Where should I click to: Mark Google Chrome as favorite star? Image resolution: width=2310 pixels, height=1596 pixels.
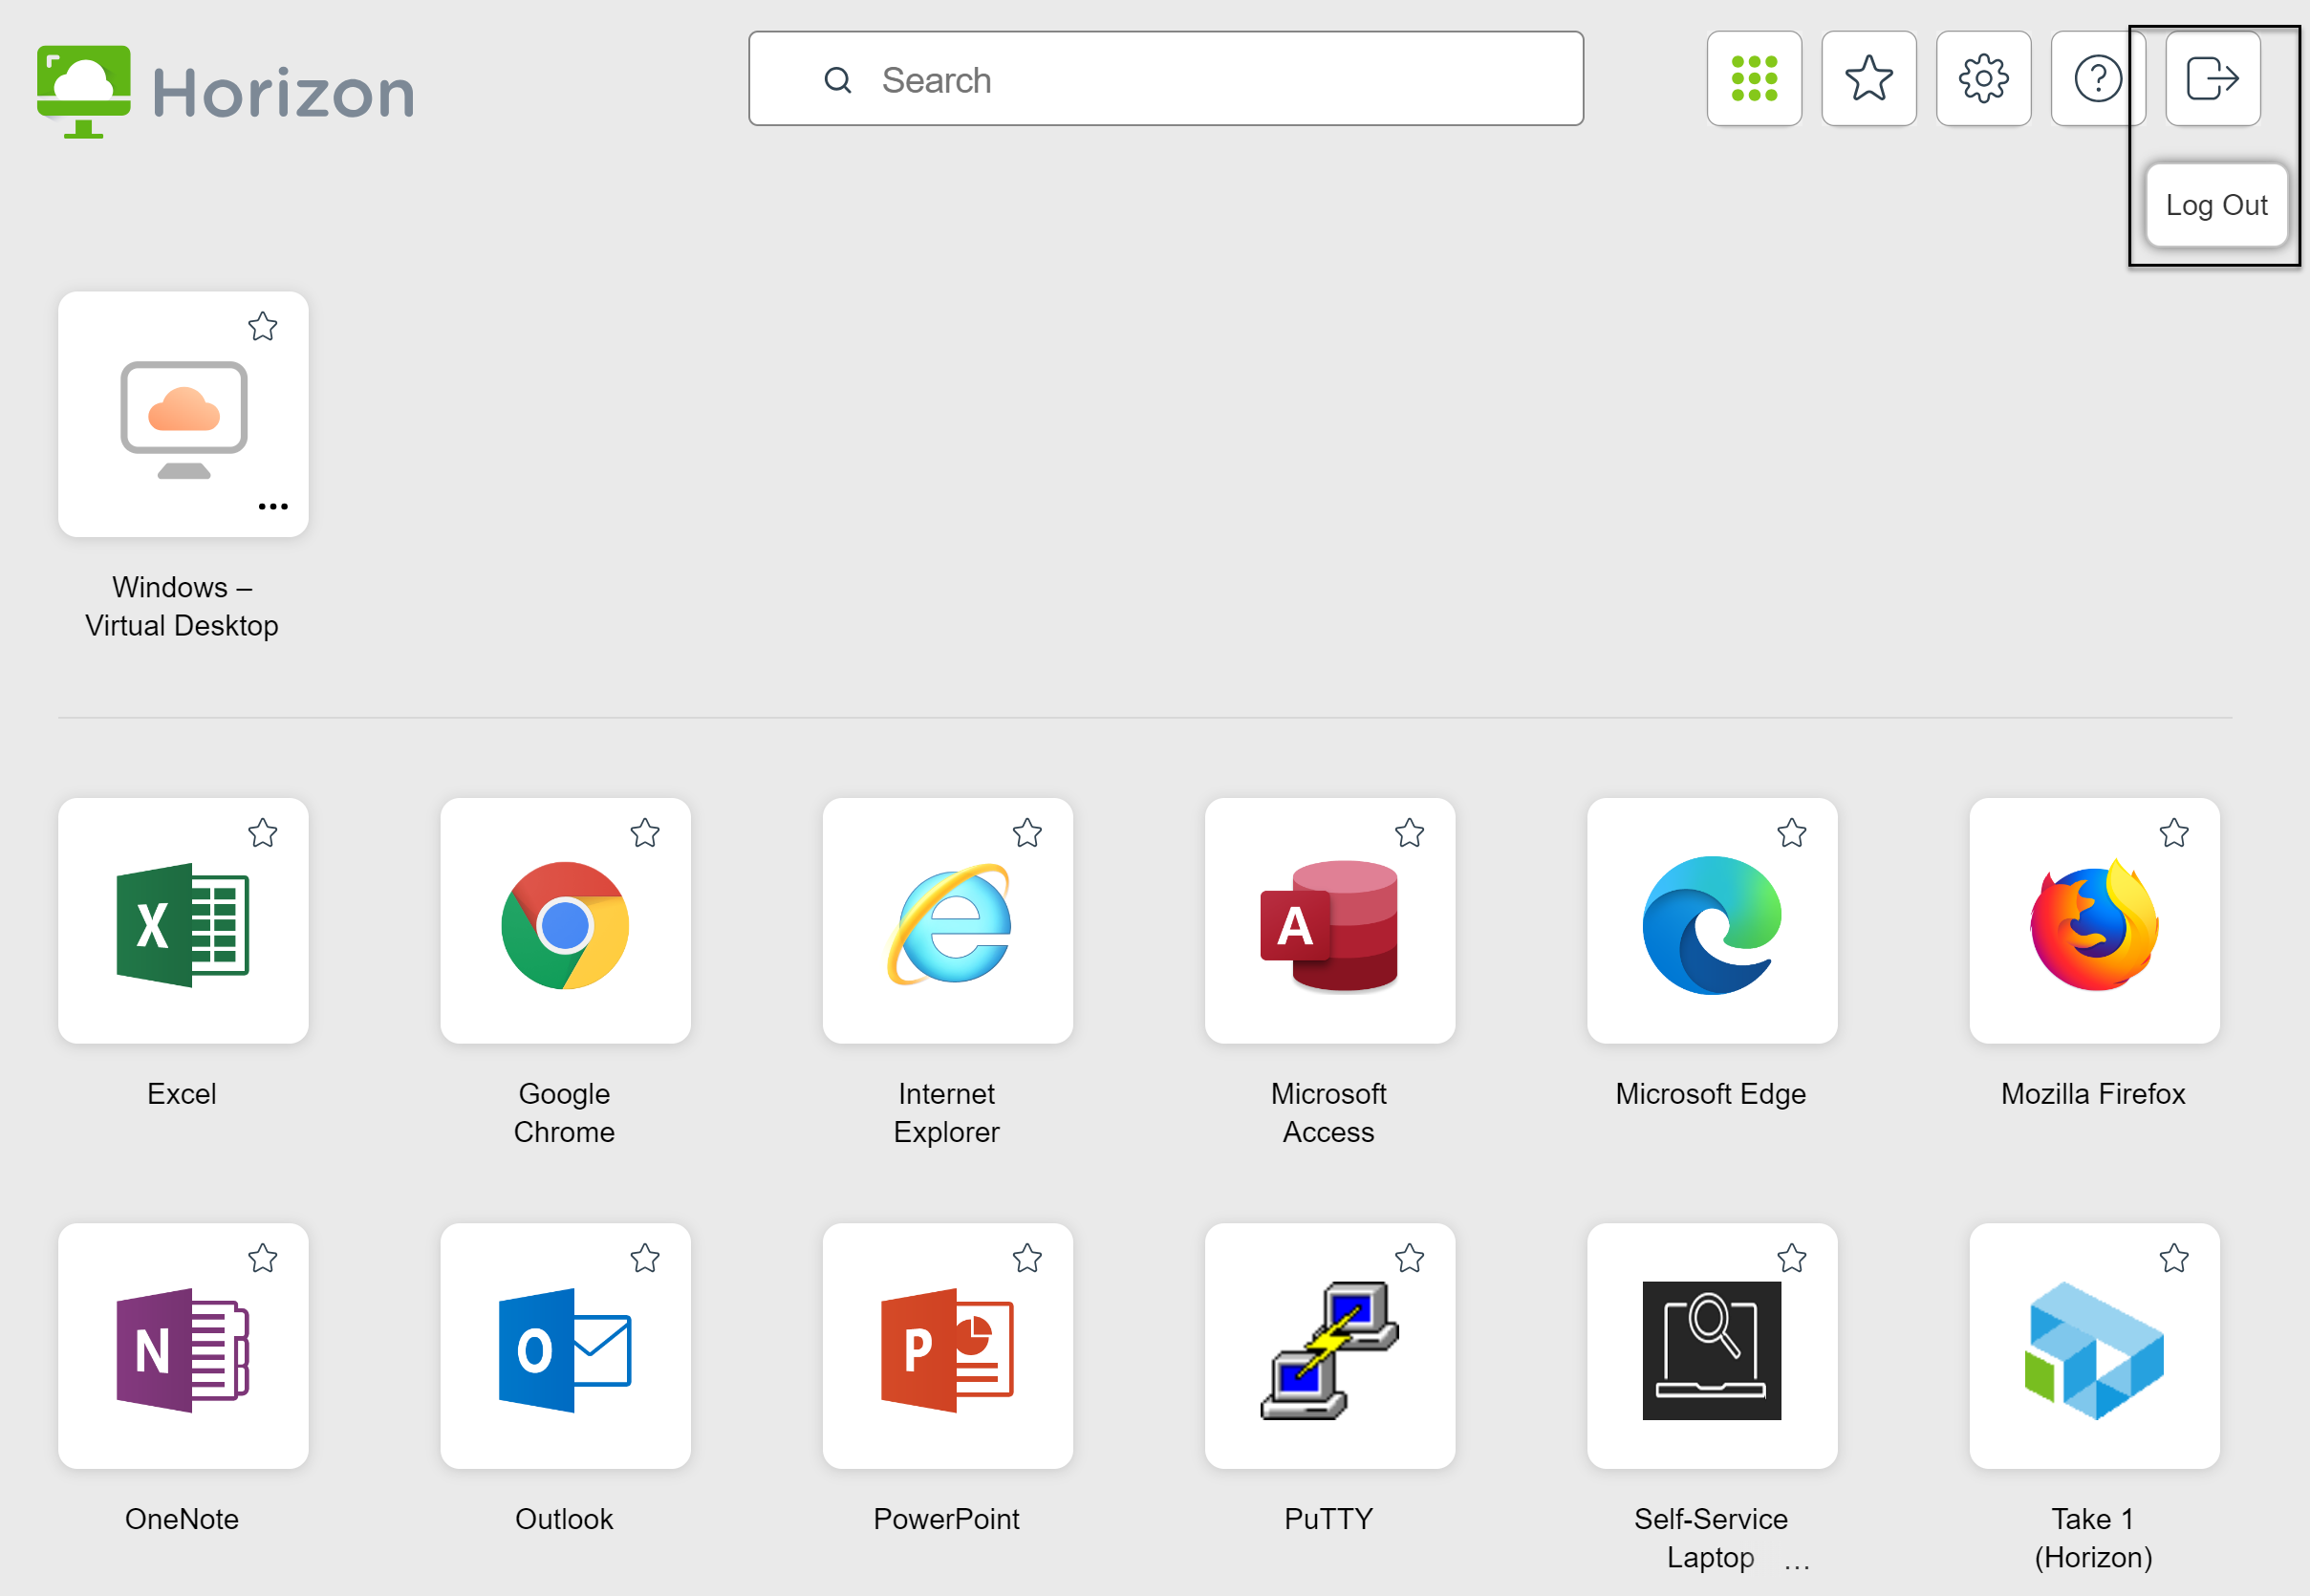click(645, 832)
